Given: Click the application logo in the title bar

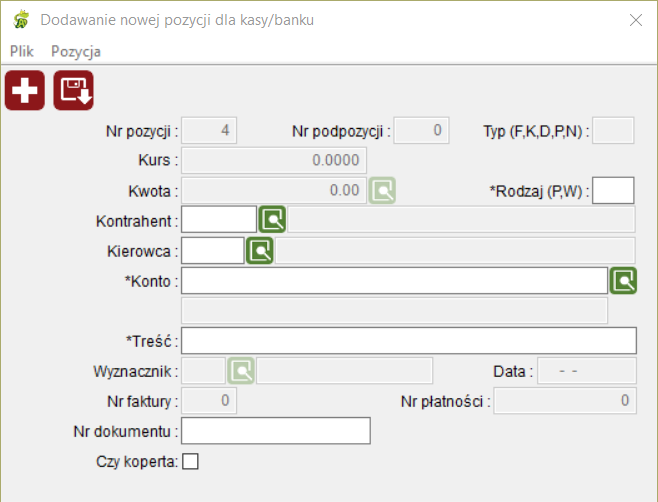Looking at the screenshot, I should click(x=21, y=20).
